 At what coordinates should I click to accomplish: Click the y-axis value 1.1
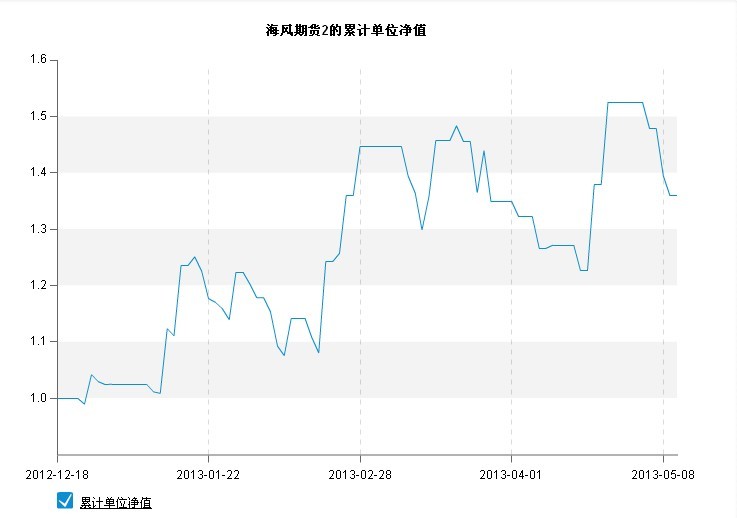[x=39, y=341]
